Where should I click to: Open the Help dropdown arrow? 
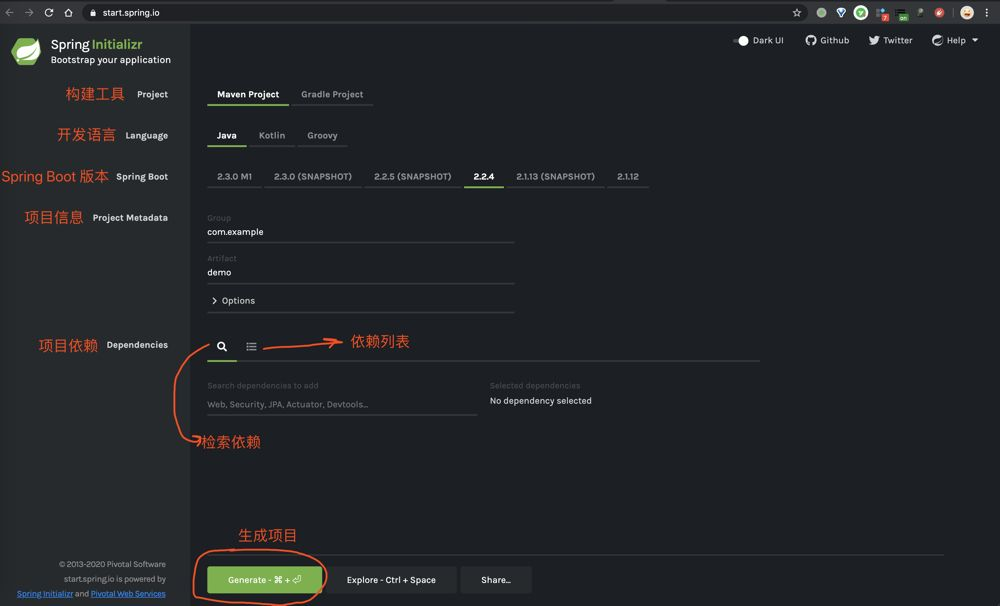tap(975, 40)
